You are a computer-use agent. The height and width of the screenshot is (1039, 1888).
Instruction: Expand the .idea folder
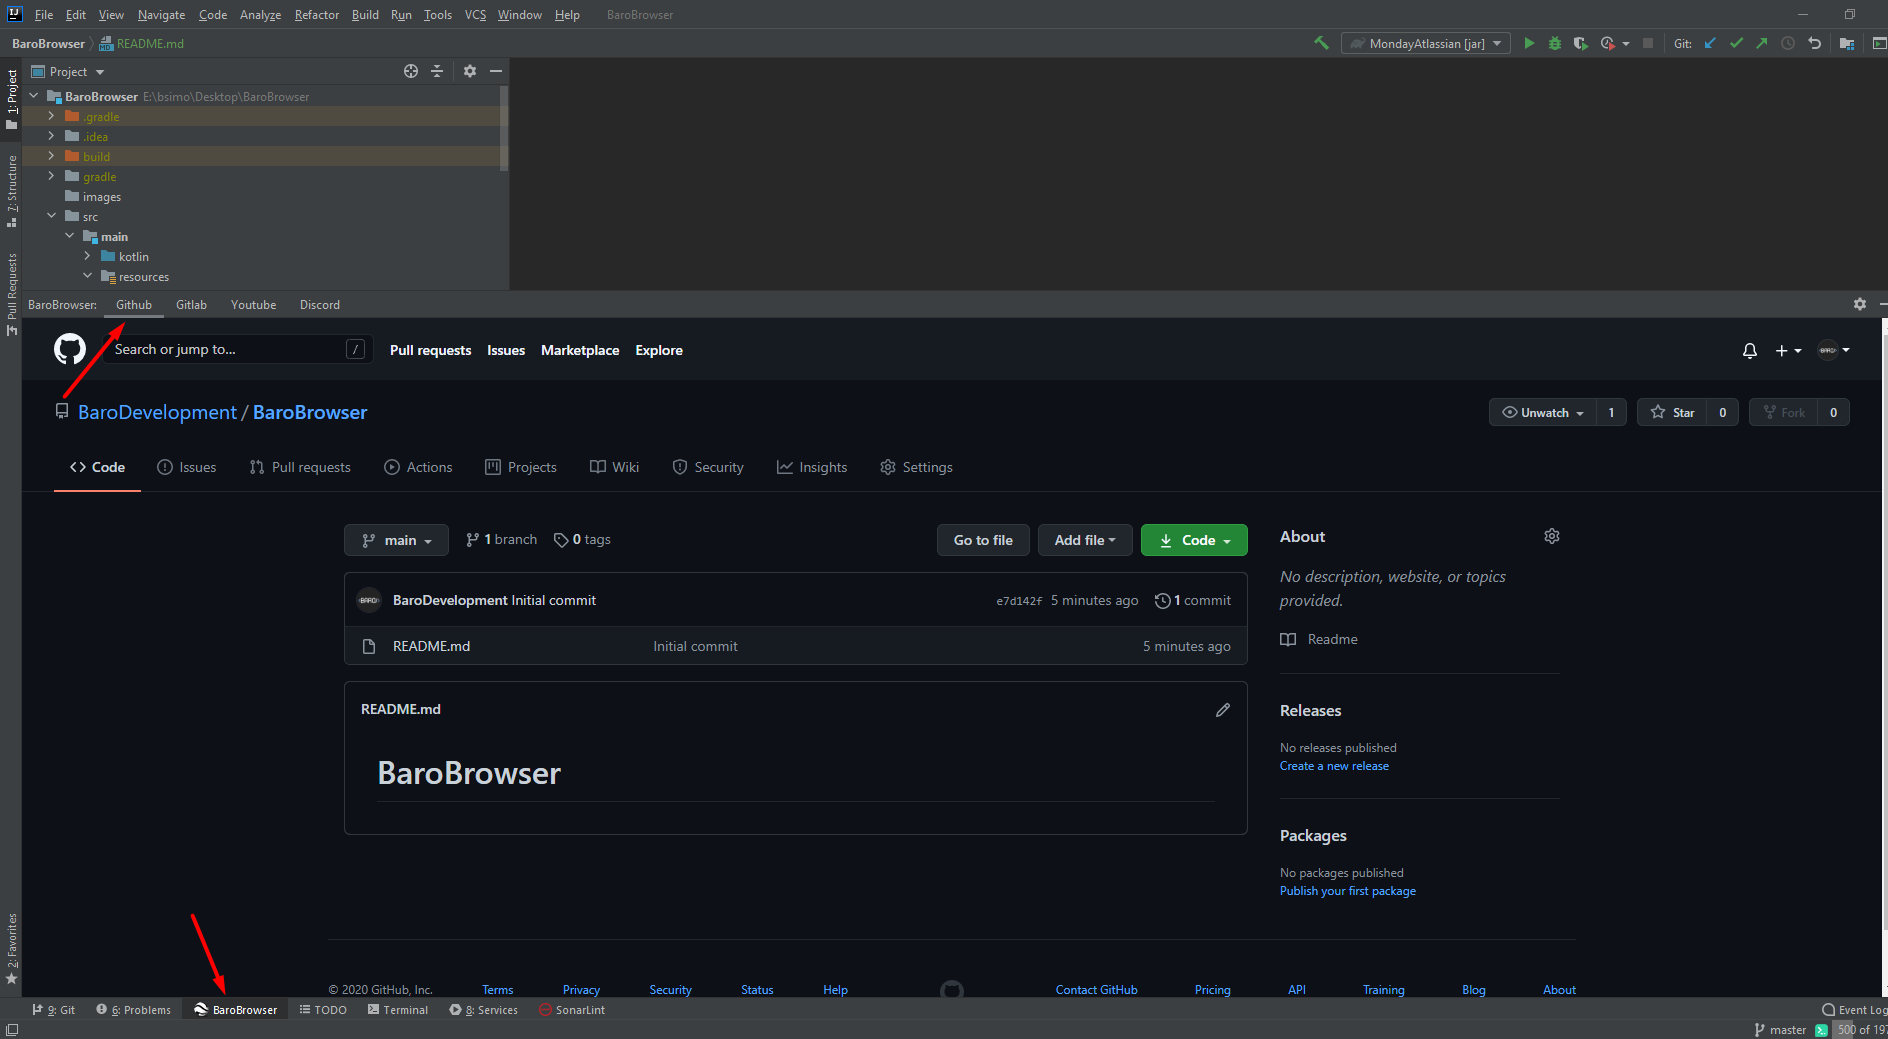[x=51, y=136]
